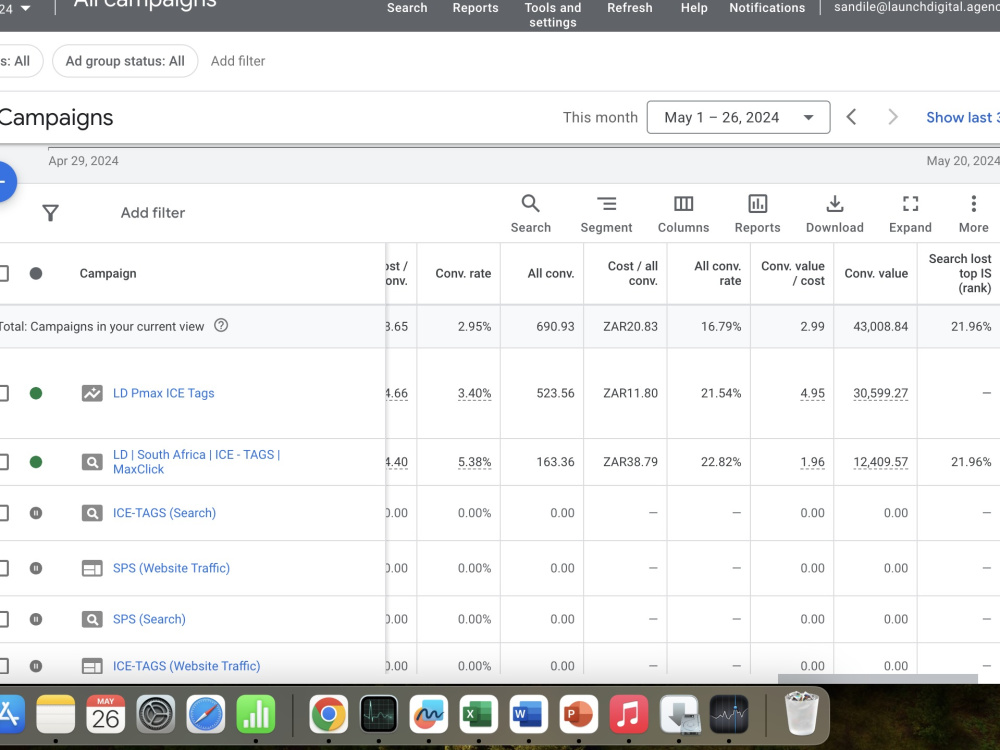Open the table Reports icon
Screen dimensions: 1000x750
pos(757,214)
